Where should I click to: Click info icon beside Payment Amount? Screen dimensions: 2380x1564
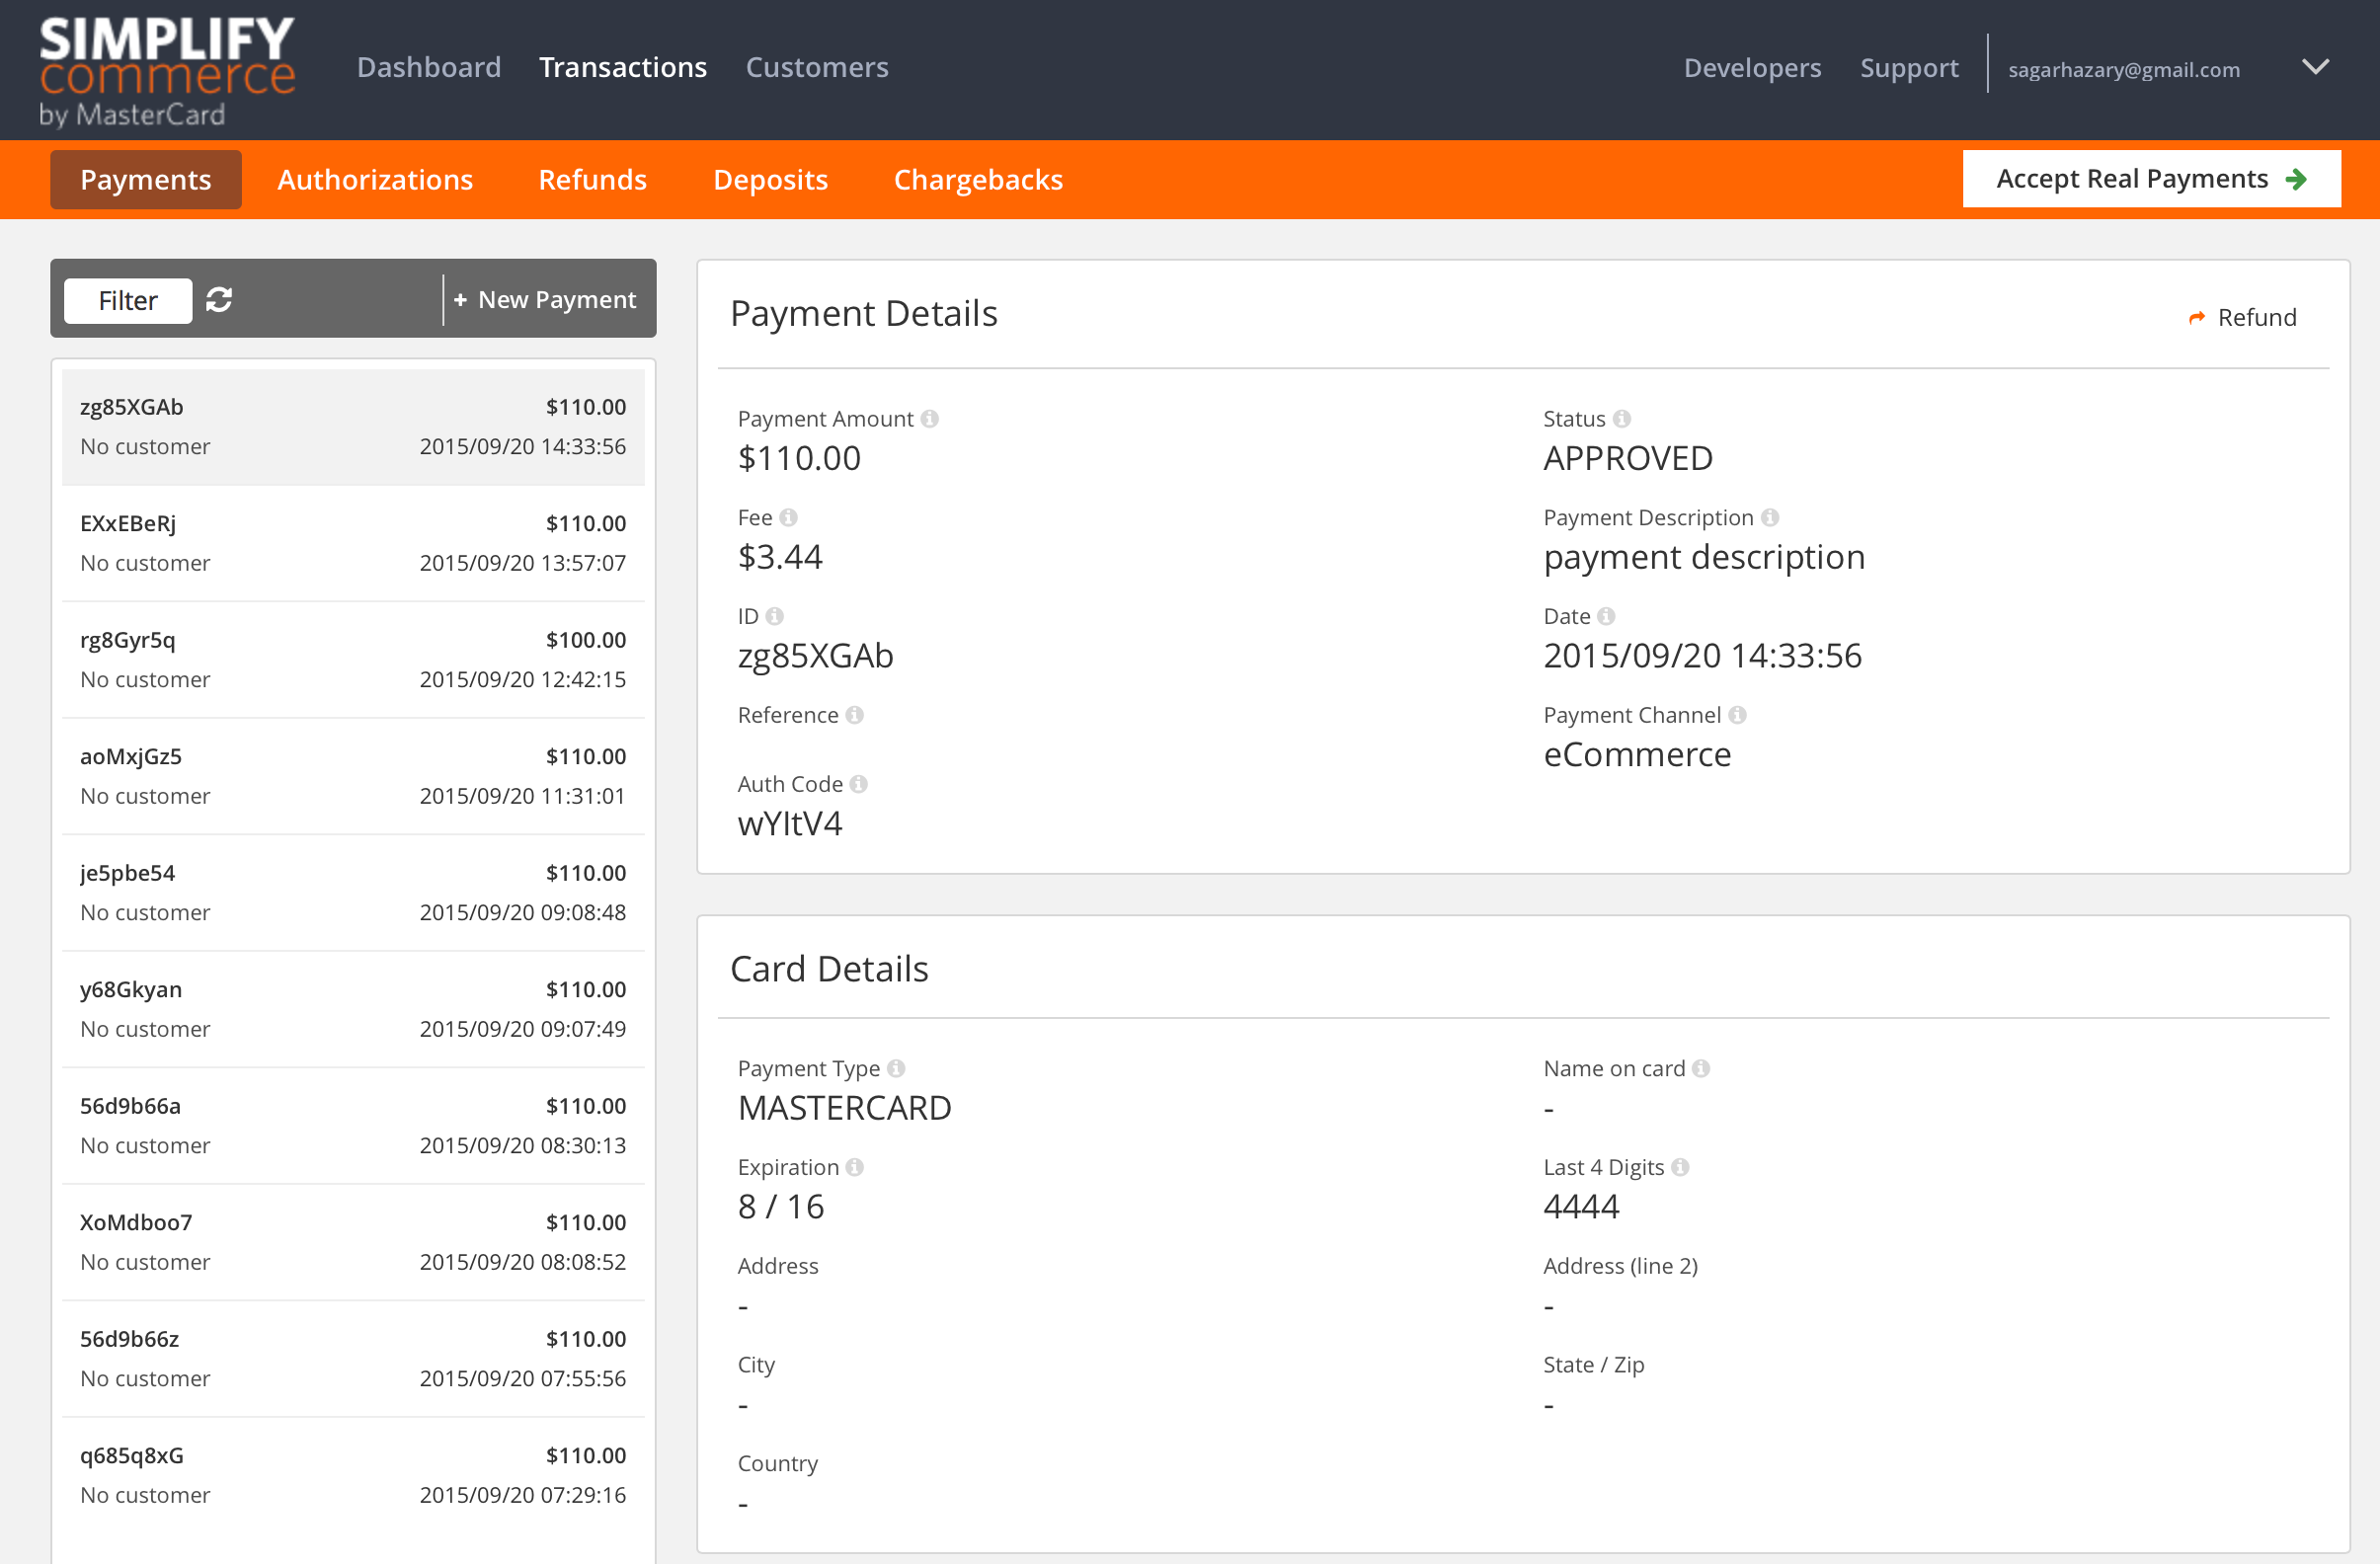tap(930, 419)
